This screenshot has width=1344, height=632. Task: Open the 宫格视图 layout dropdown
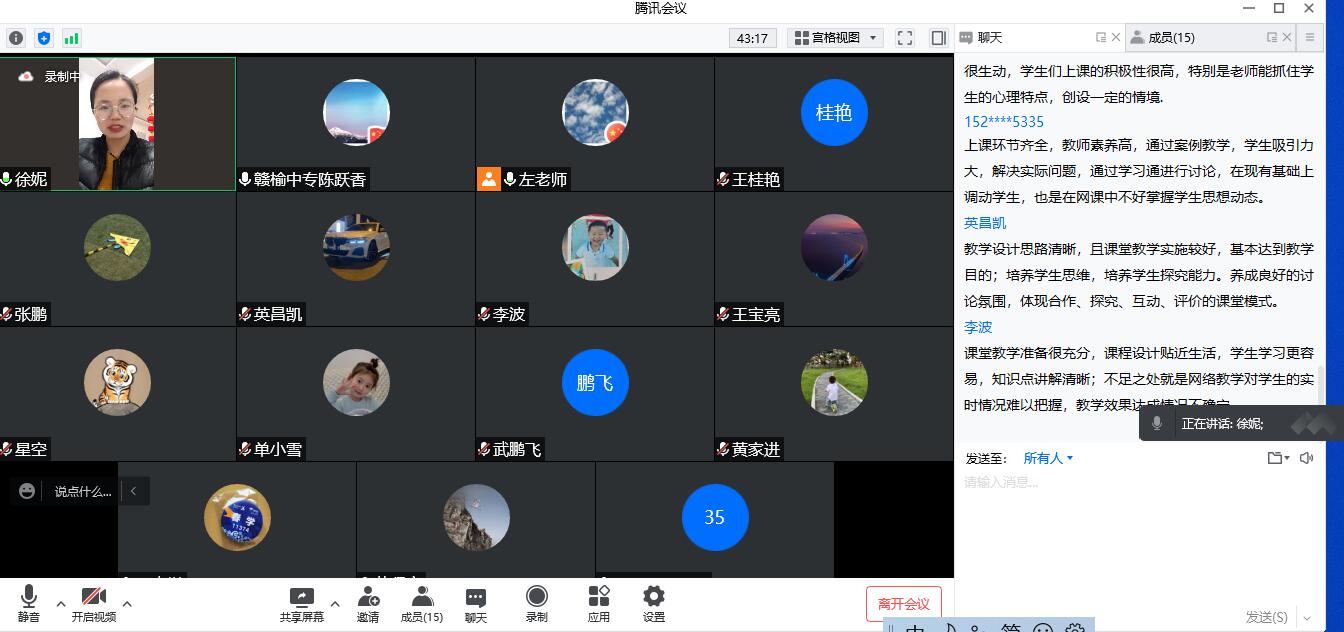point(833,37)
